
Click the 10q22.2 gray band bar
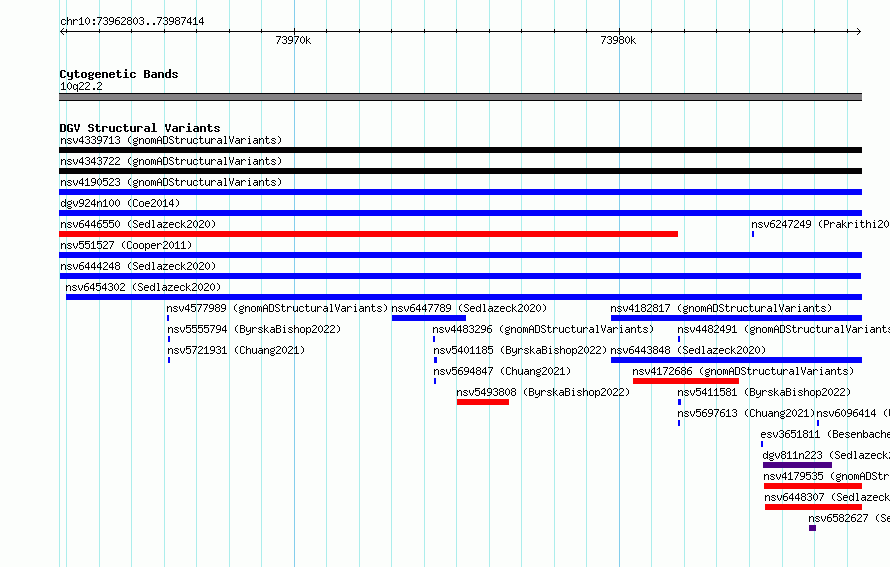pos(460,97)
